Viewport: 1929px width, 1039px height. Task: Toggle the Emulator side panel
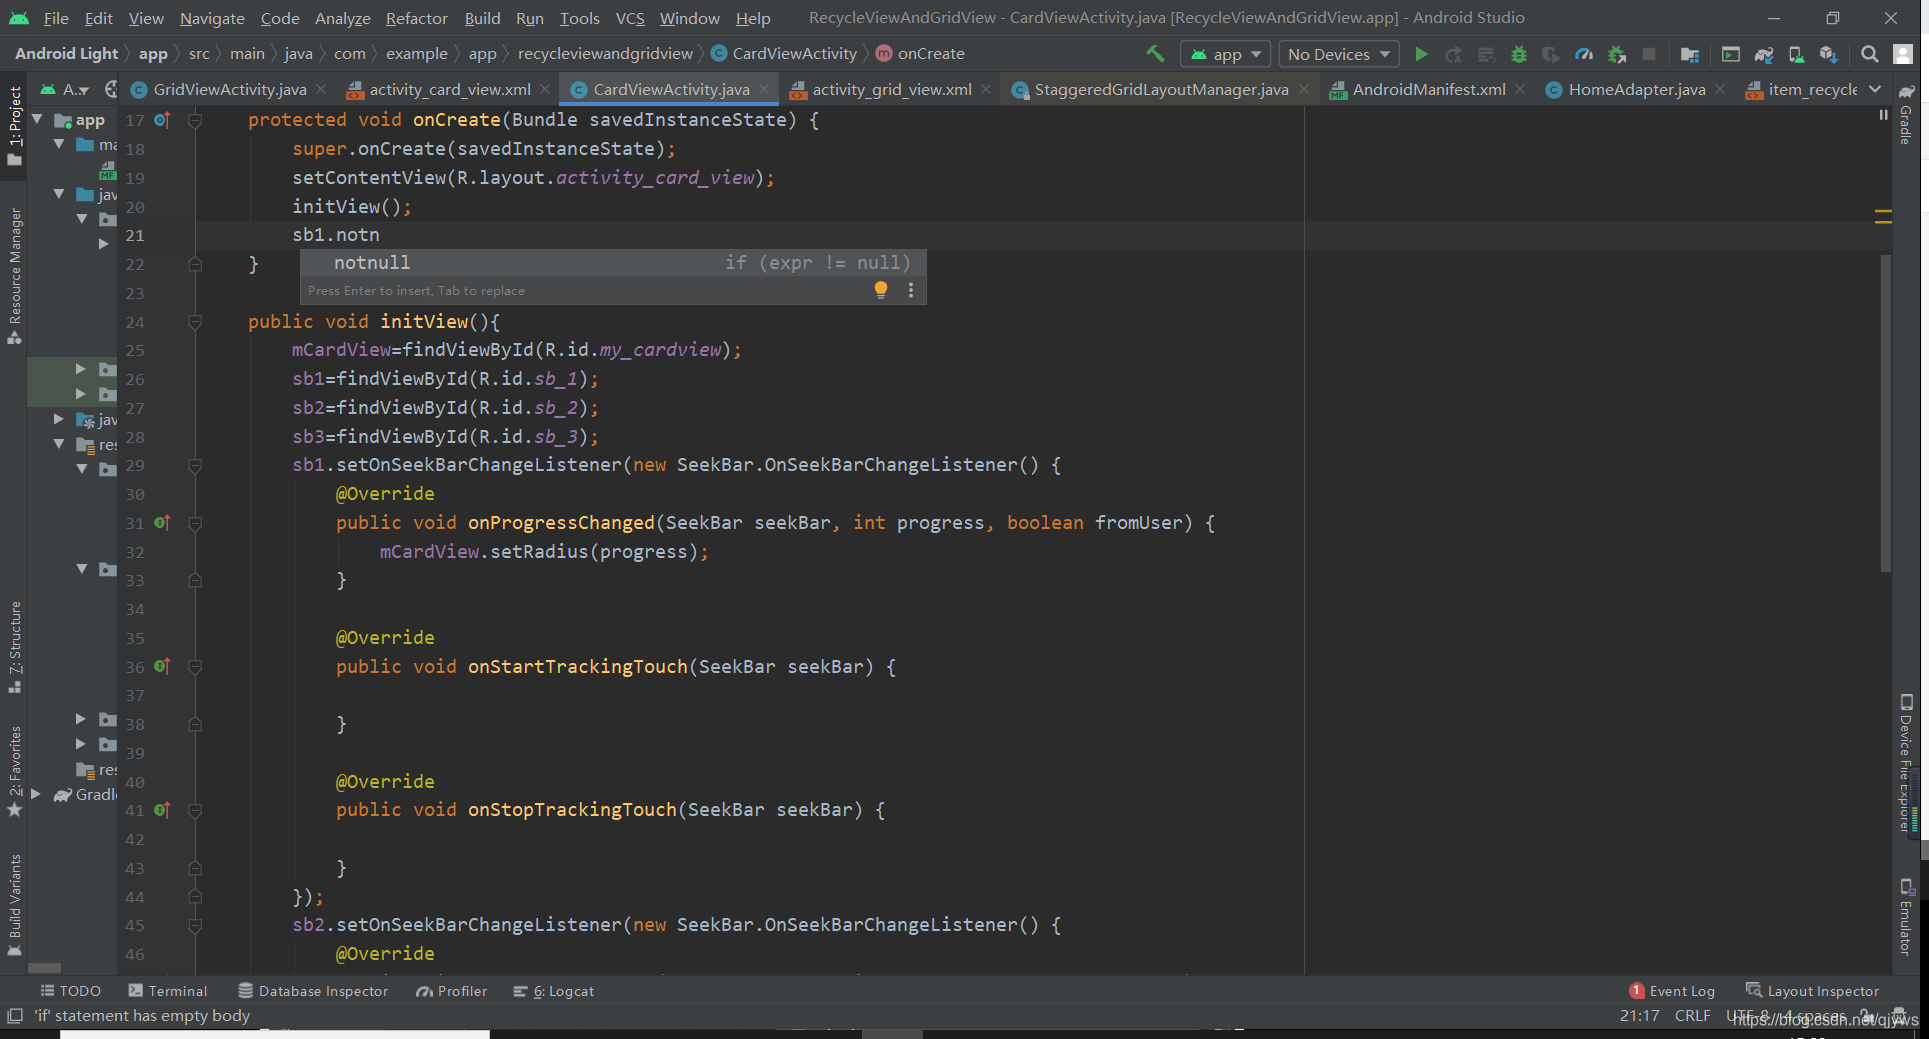(x=1906, y=916)
